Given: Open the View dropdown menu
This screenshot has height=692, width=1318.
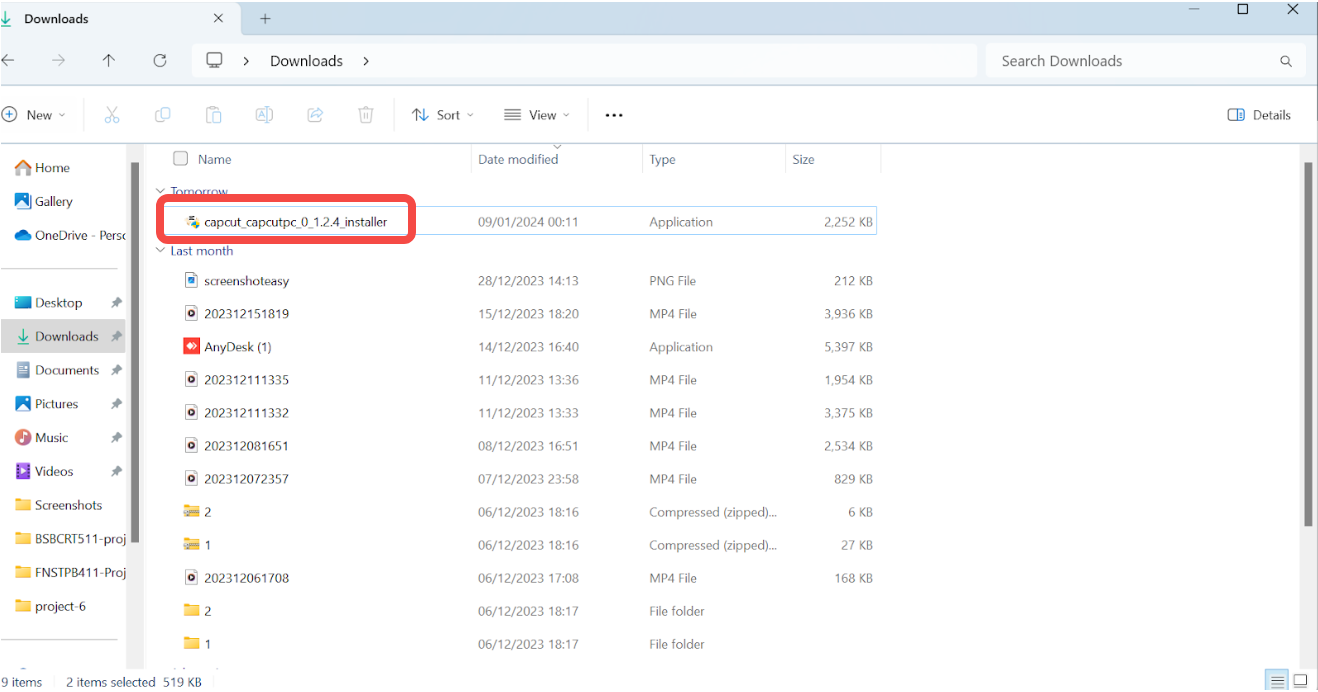Looking at the screenshot, I should pyautogui.click(x=537, y=115).
